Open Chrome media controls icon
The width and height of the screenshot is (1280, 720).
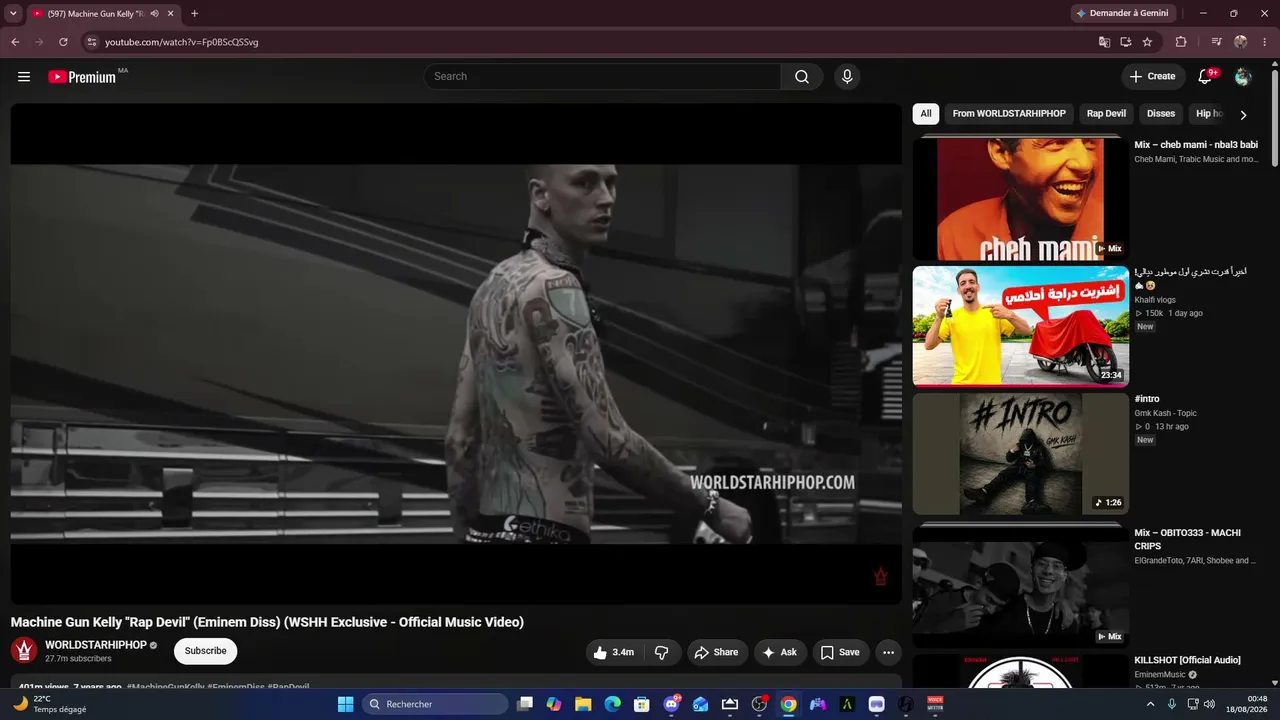click(x=1216, y=42)
